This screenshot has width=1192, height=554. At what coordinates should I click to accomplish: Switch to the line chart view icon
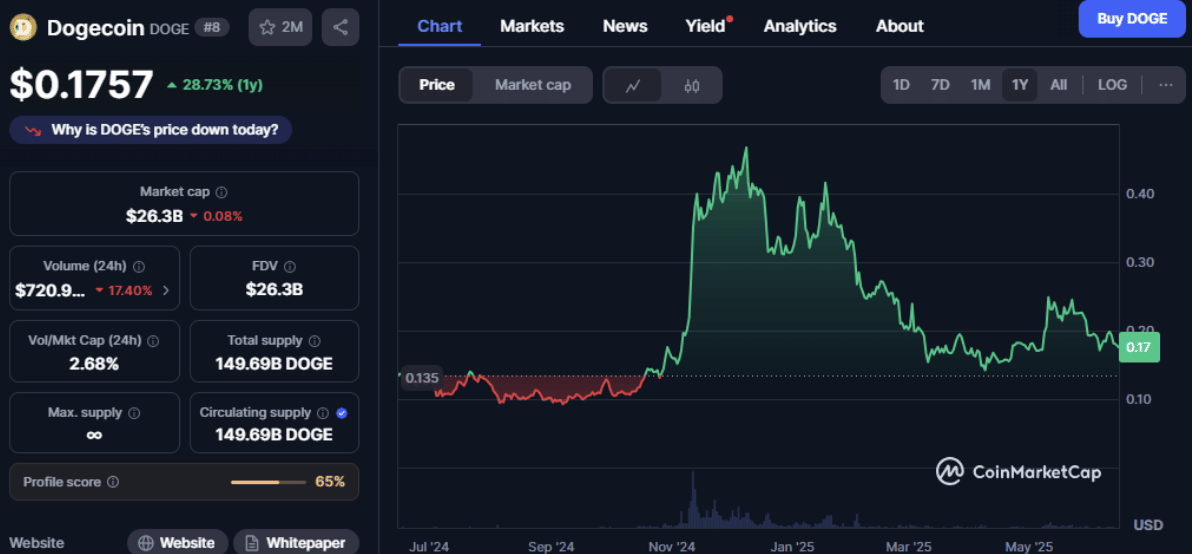[633, 85]
